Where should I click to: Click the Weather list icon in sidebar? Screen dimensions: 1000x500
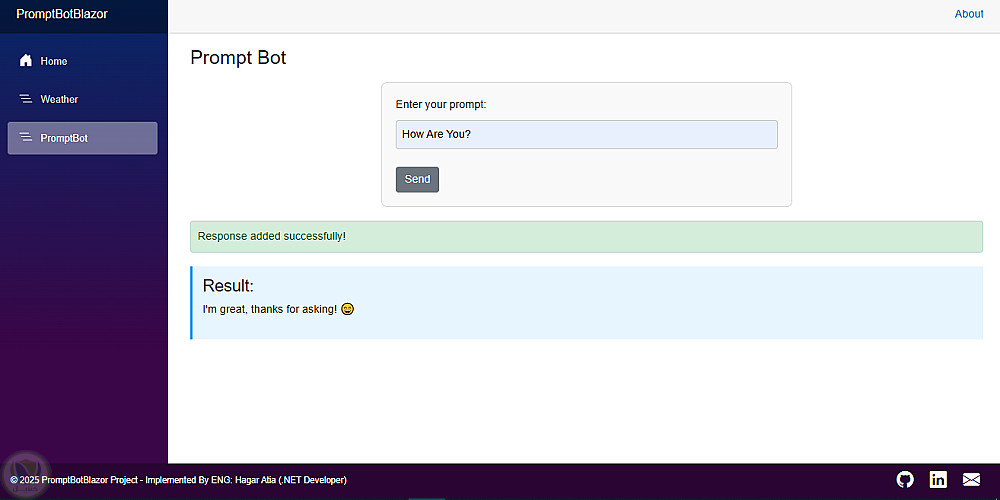click(x=26, y=99)
